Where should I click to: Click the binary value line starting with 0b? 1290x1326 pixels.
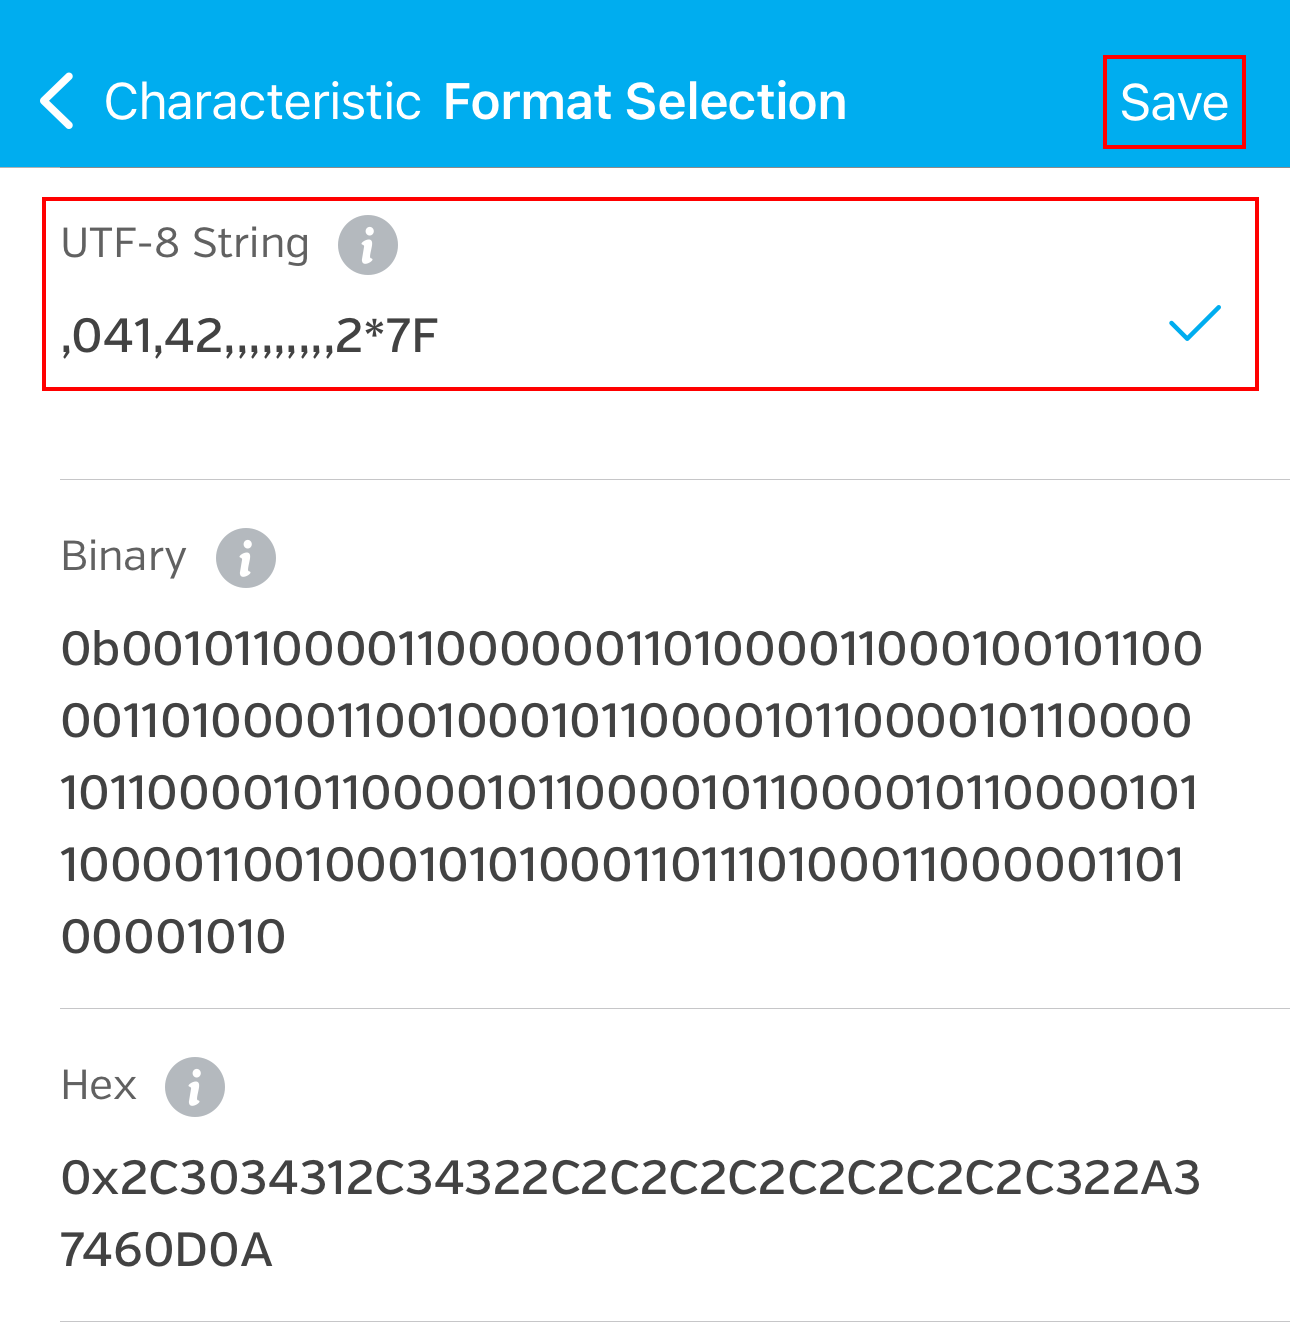point(631,649)
